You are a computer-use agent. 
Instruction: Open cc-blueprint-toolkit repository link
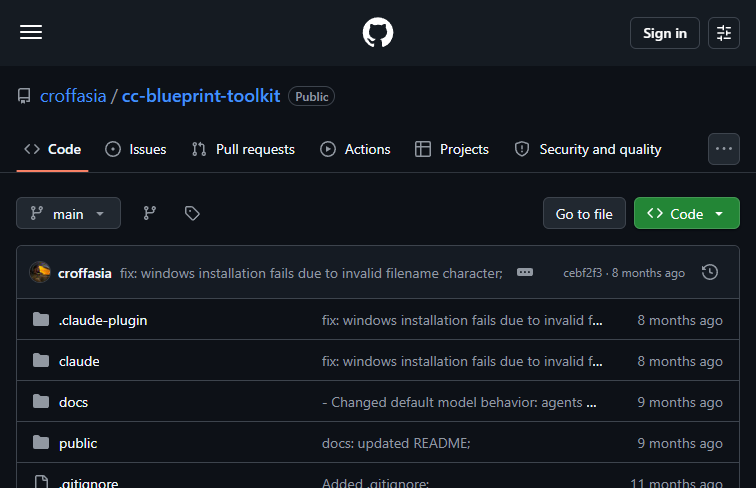201,96
